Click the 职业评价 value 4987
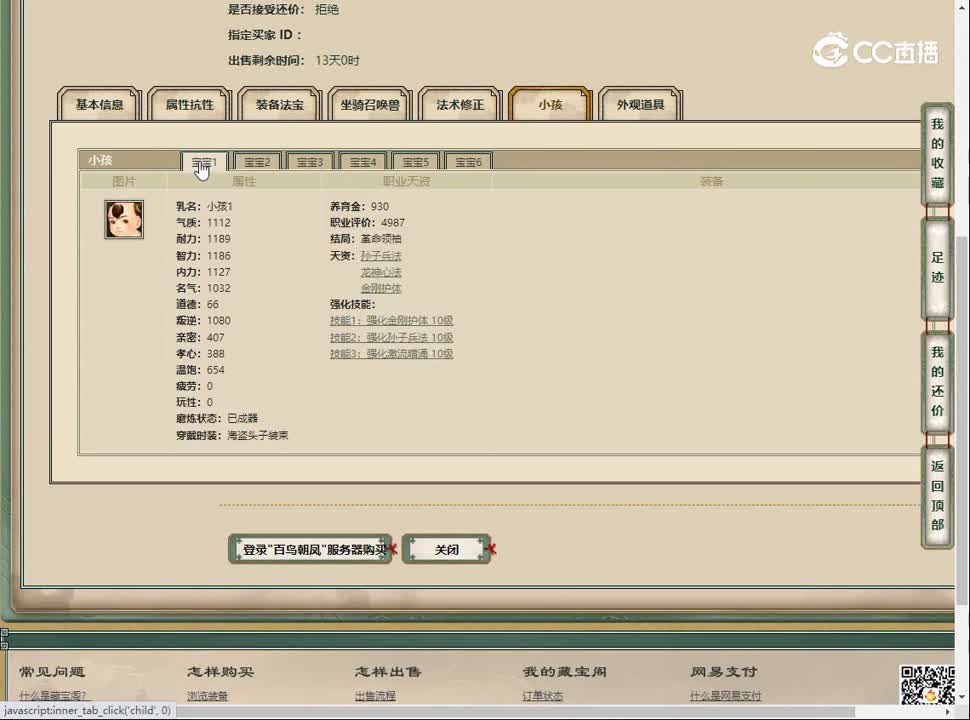970x720 pixels. click(x=393, y=223)
